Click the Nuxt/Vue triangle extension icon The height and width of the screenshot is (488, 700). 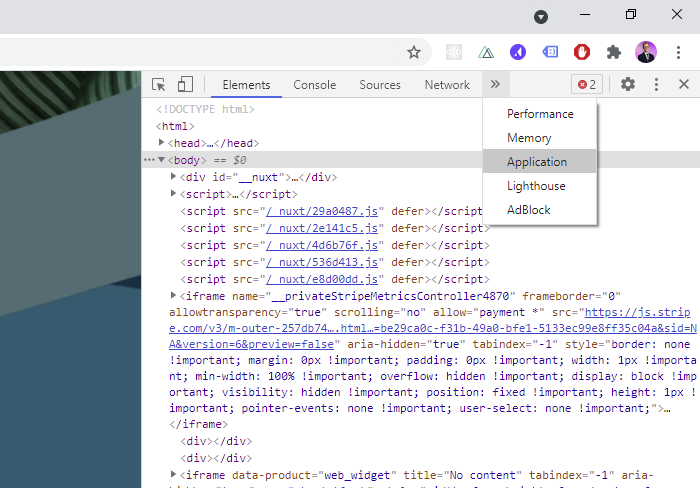coord(486,53)
